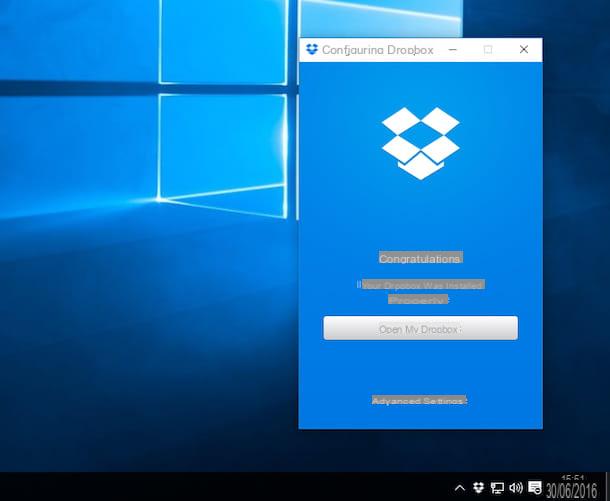Click the large Dropbox logo
Image resolution: width=610 pixels, height=501 pixels.
point(421,143)
